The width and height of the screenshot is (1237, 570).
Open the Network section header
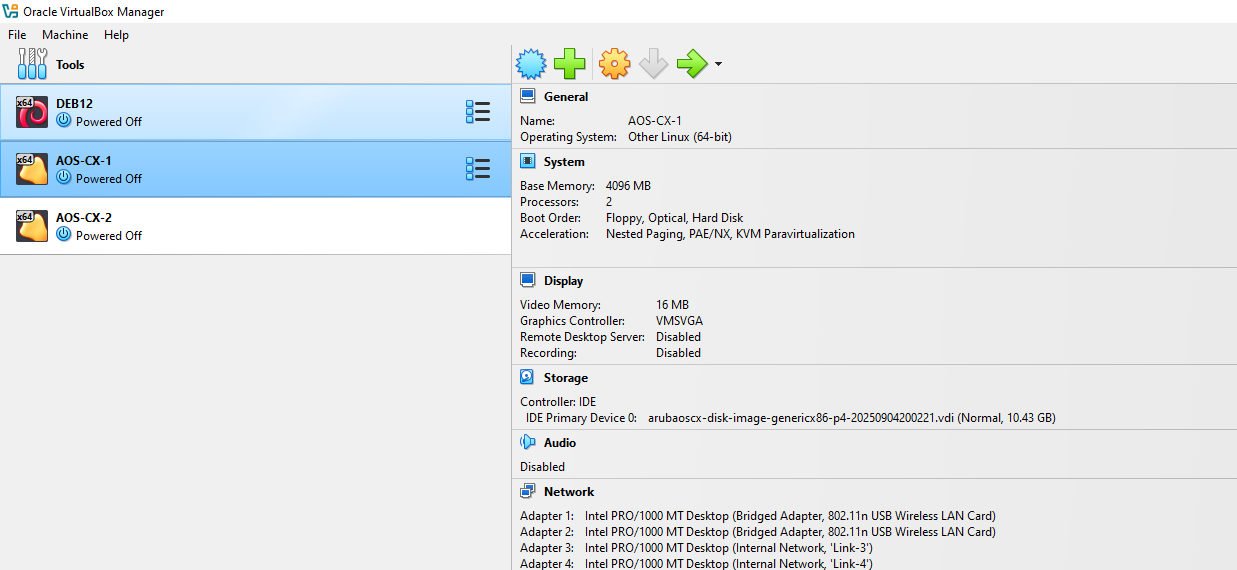568,492
